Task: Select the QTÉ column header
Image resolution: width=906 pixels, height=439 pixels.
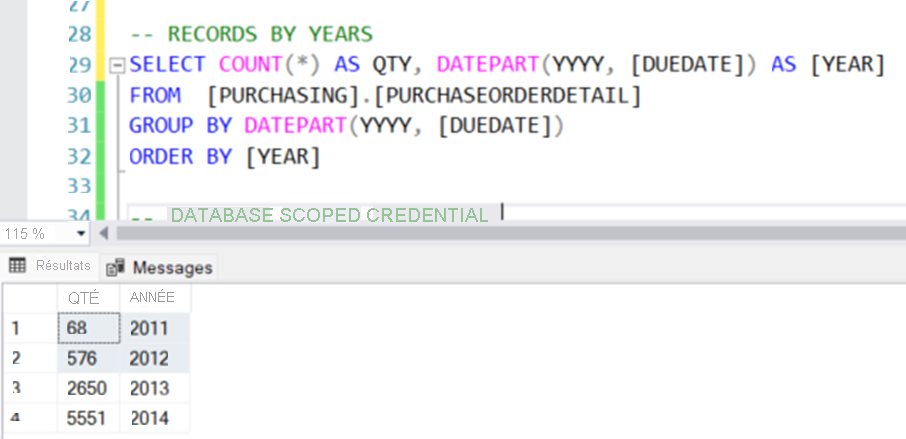Action: 89,298
